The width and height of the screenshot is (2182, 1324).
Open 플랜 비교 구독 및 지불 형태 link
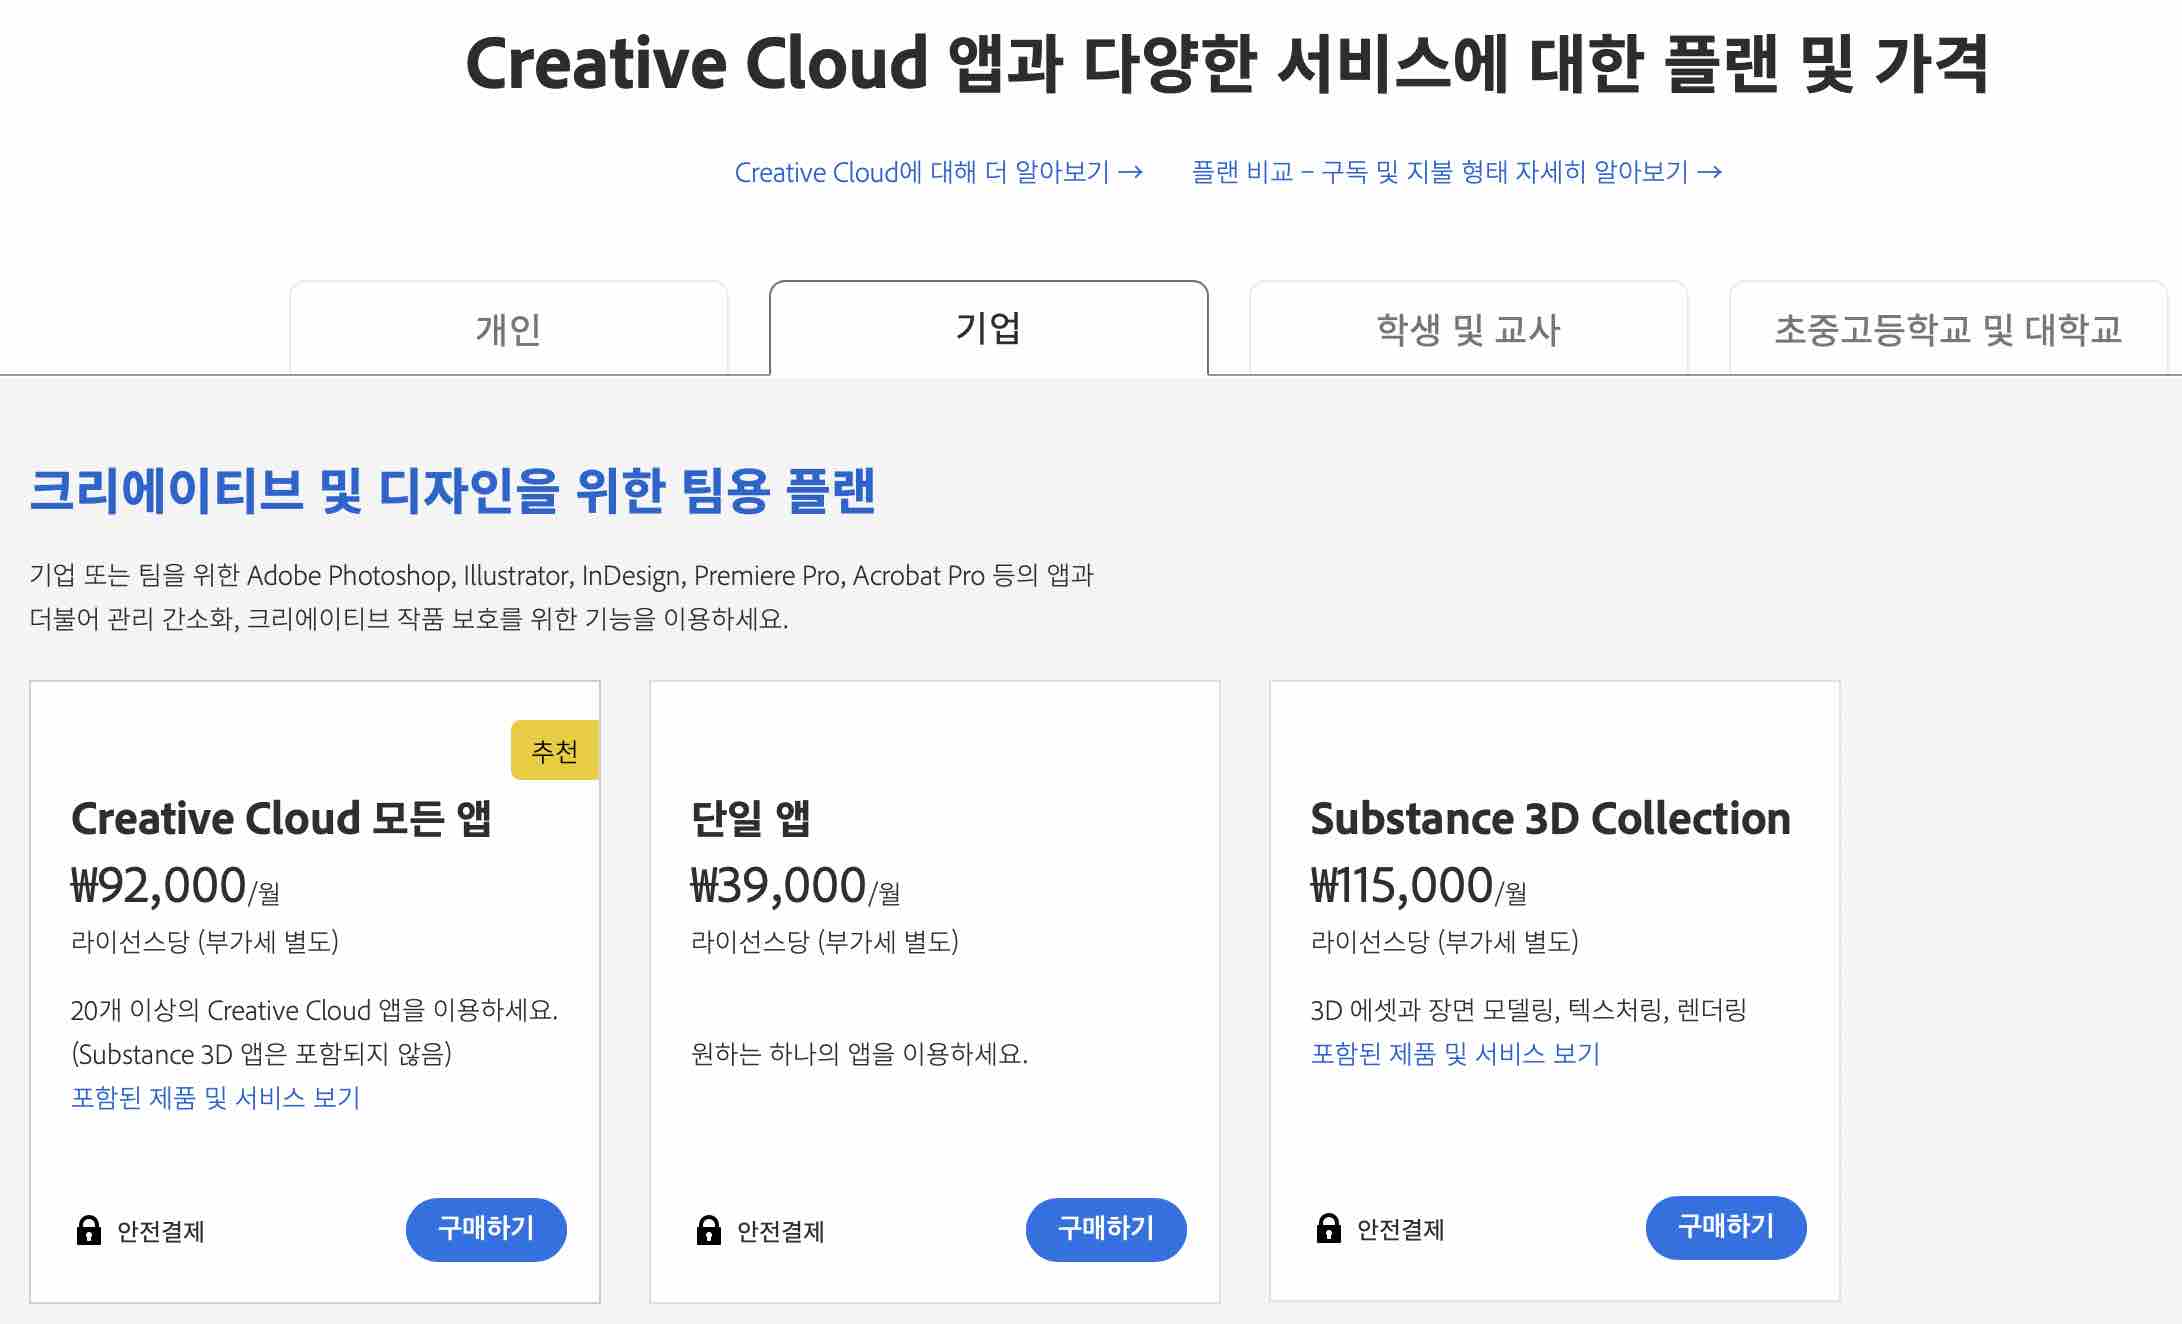click(1455, 172)
